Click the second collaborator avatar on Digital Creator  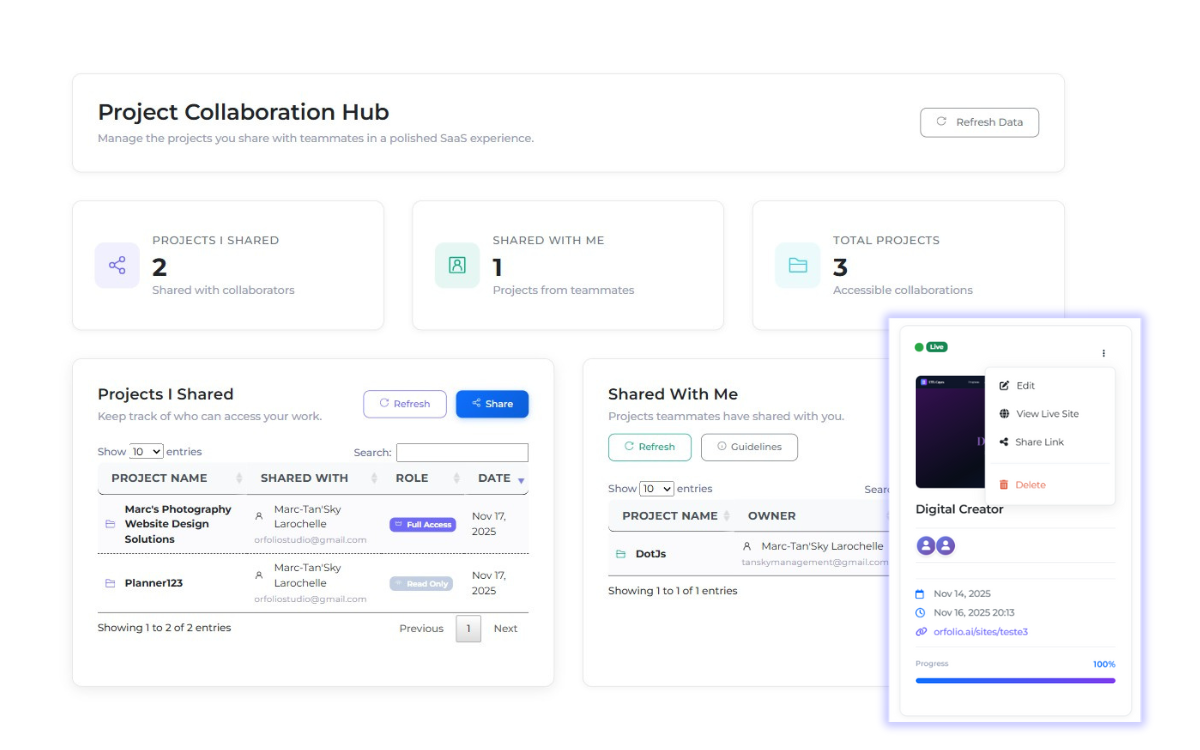(x=945, y=546)
